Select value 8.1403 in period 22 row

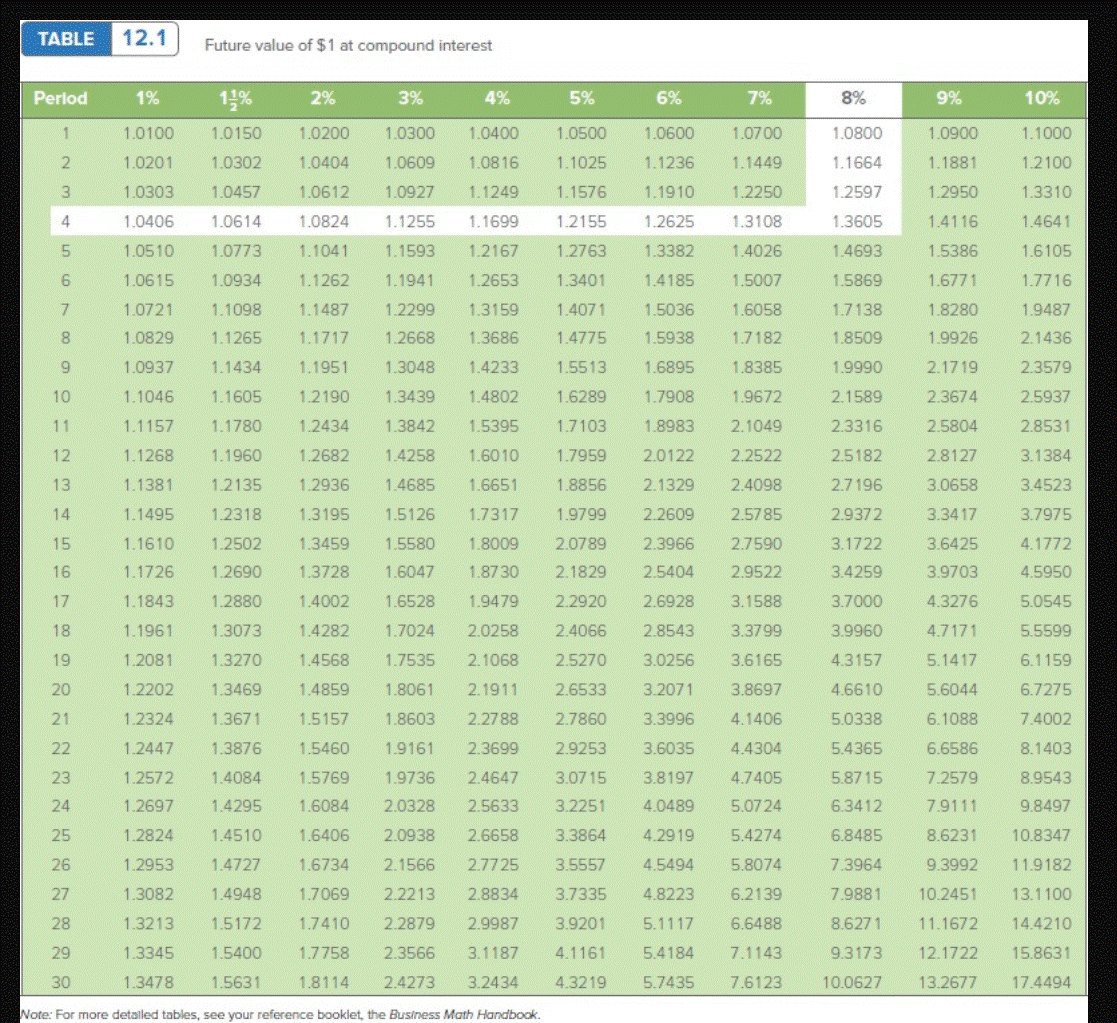1046,748
